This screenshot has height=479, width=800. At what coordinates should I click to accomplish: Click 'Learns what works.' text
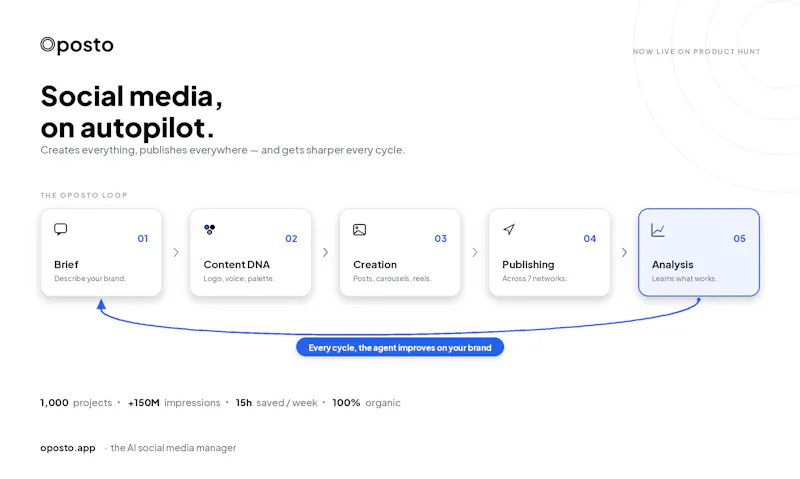[684, 279]
